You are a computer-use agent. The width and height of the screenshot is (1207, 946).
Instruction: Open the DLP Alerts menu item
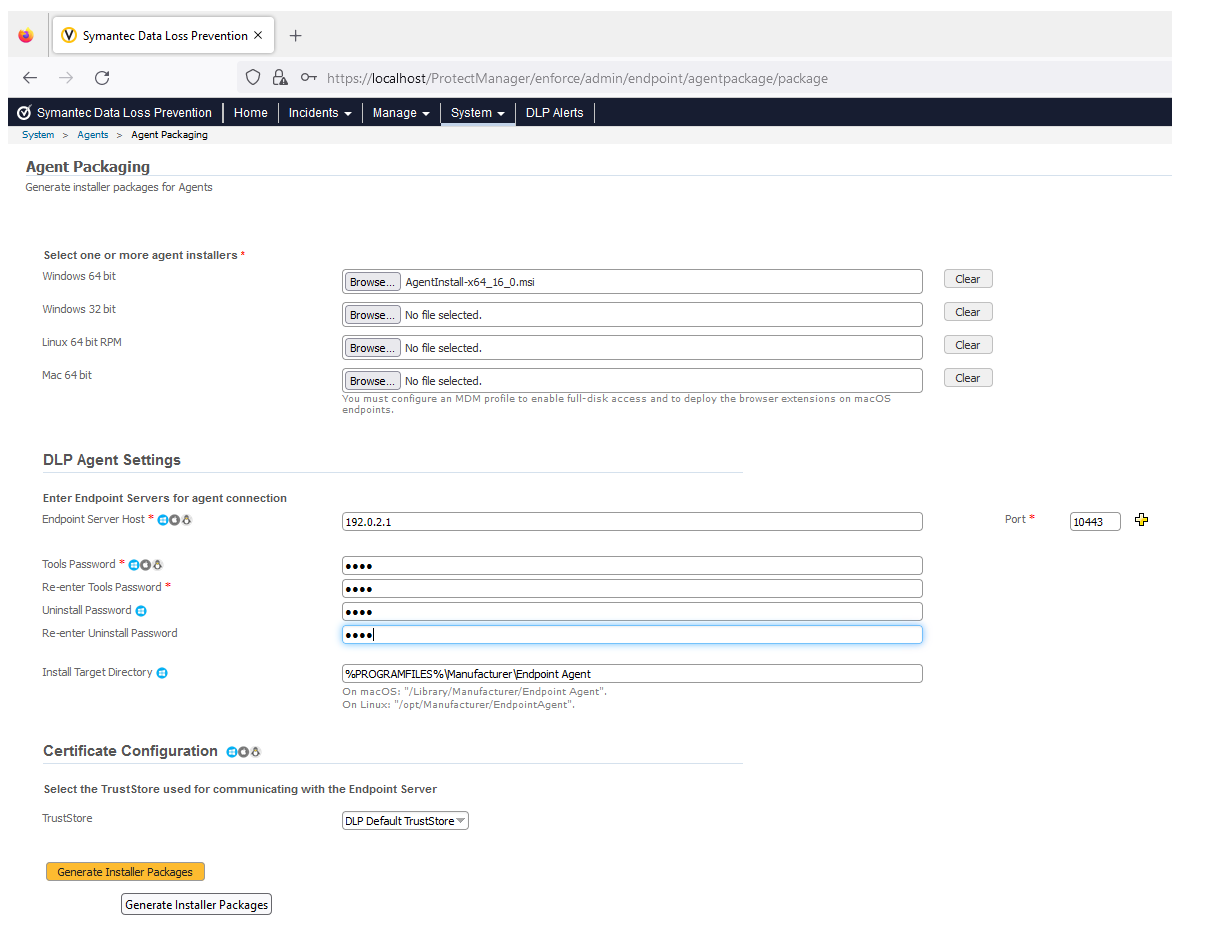pos(555,113)
